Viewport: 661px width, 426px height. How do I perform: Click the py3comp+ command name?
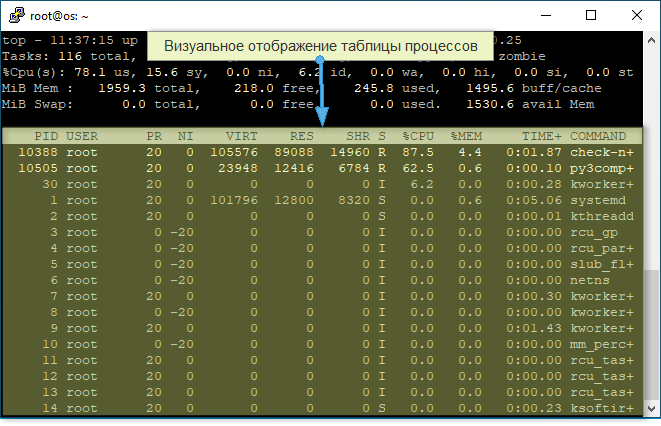coord(602,168)
